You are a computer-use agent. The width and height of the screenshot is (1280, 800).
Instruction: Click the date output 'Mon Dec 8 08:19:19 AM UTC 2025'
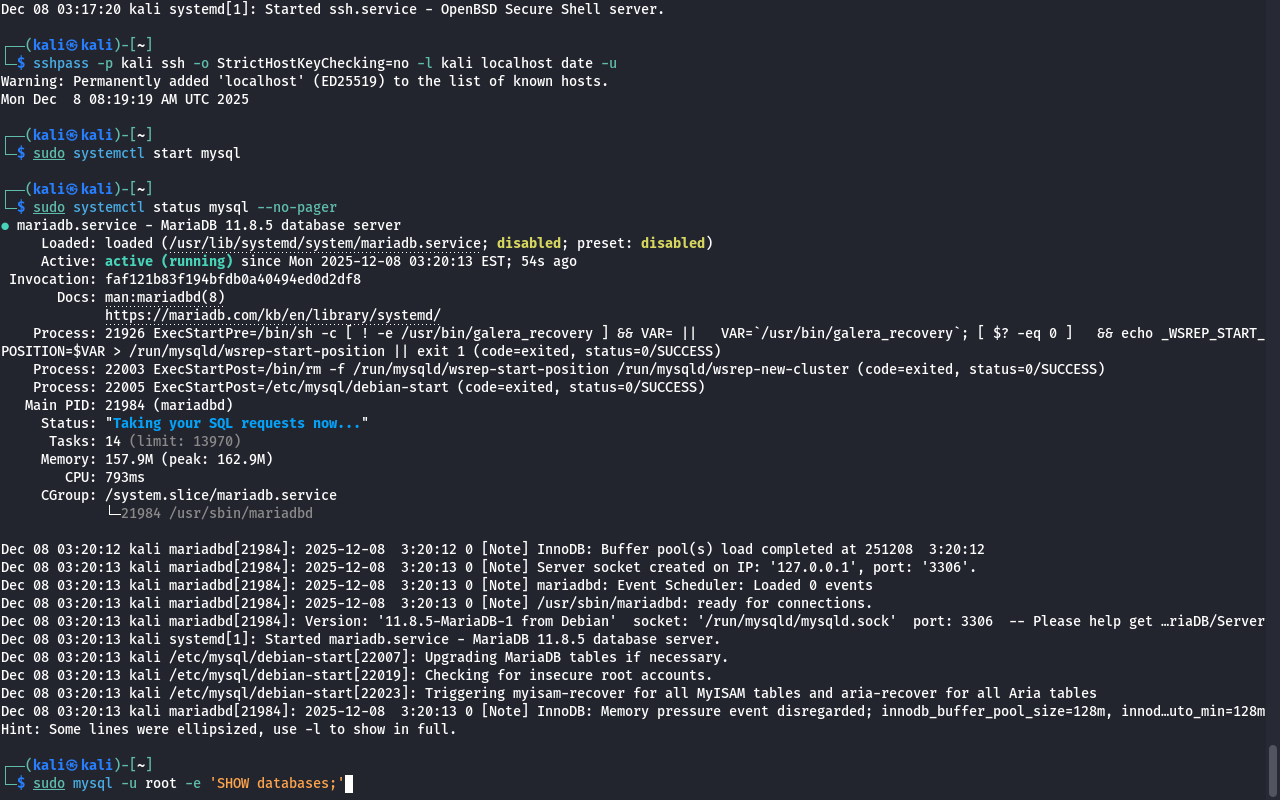pos(124,99)
